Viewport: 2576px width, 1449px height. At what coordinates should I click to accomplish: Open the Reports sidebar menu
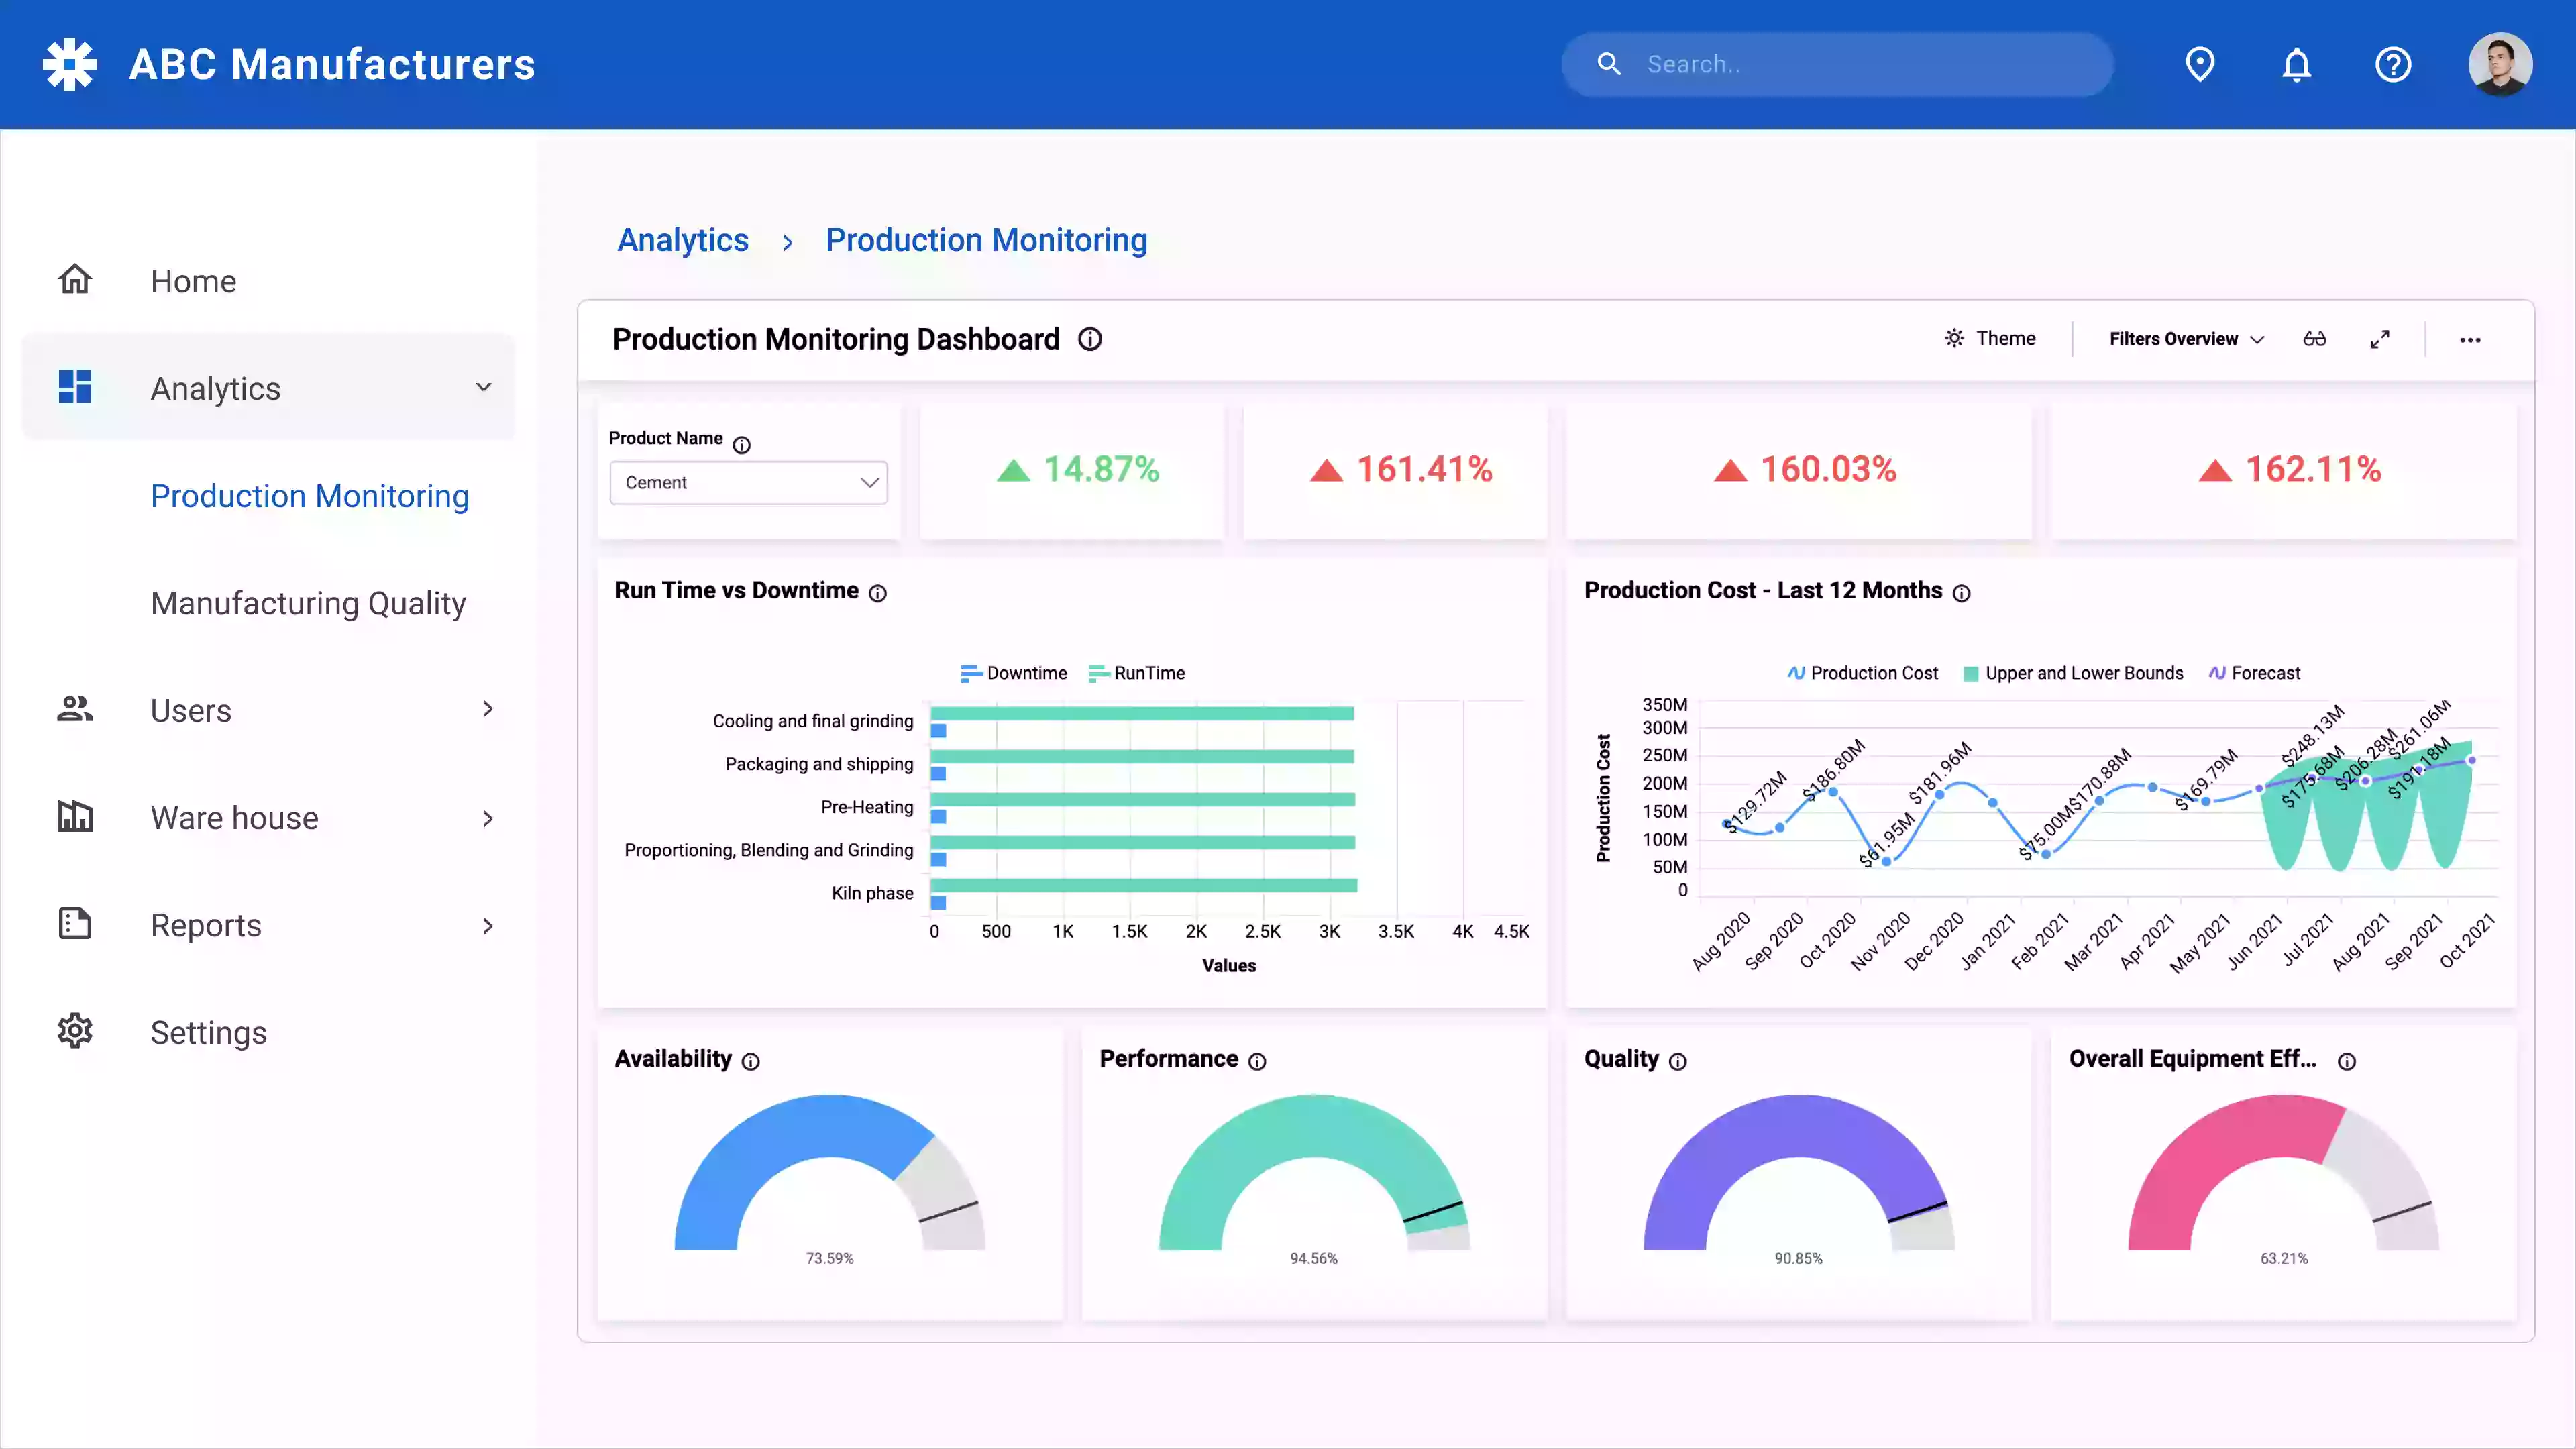coord(206,925)
